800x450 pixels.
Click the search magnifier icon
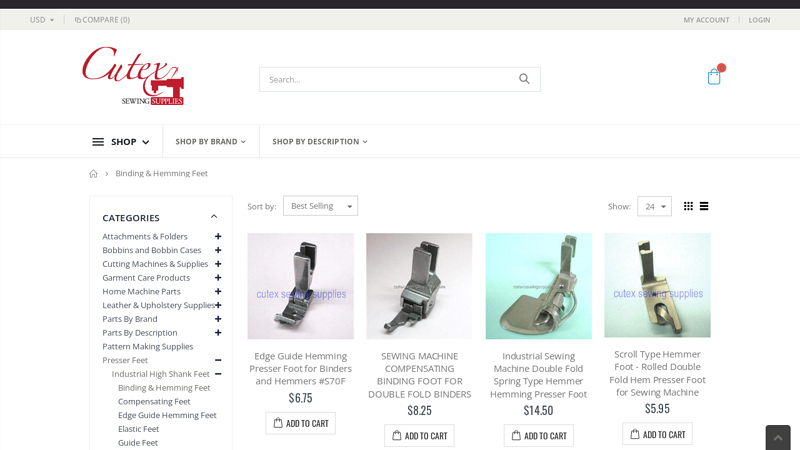(x=524, y=79)
